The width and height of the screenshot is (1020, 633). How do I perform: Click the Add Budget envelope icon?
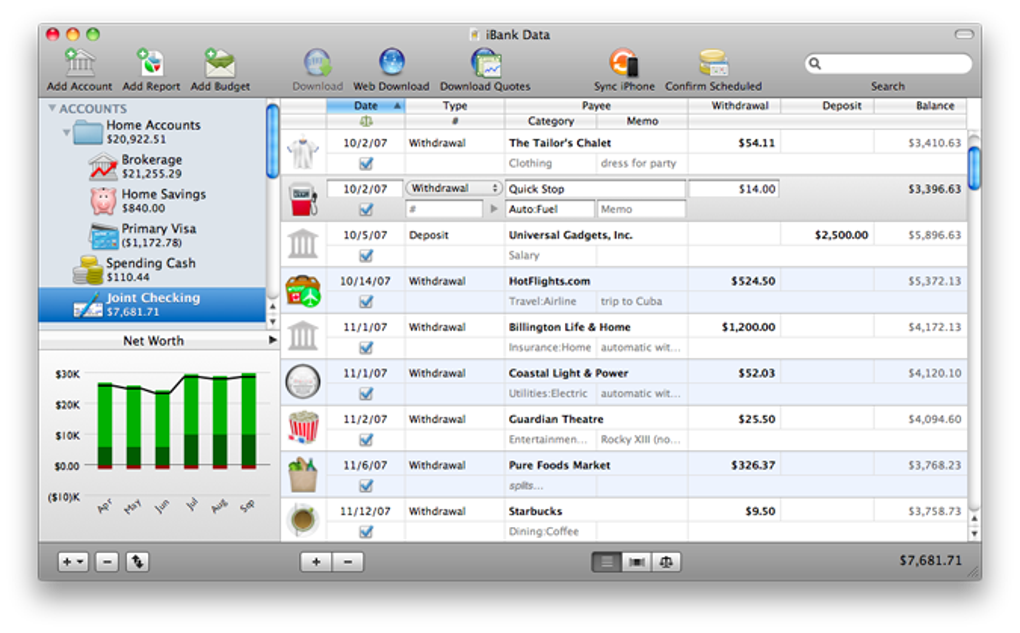click(220, 62)
